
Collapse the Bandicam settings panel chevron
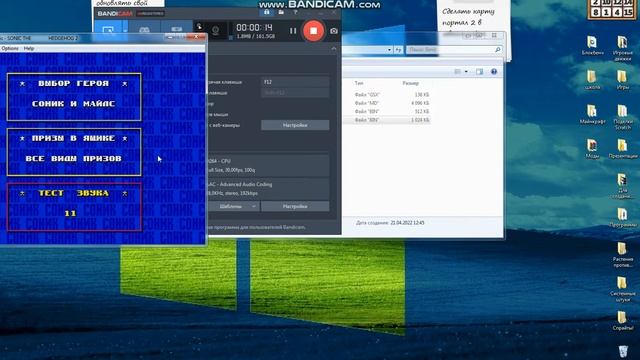click(333, 49)
